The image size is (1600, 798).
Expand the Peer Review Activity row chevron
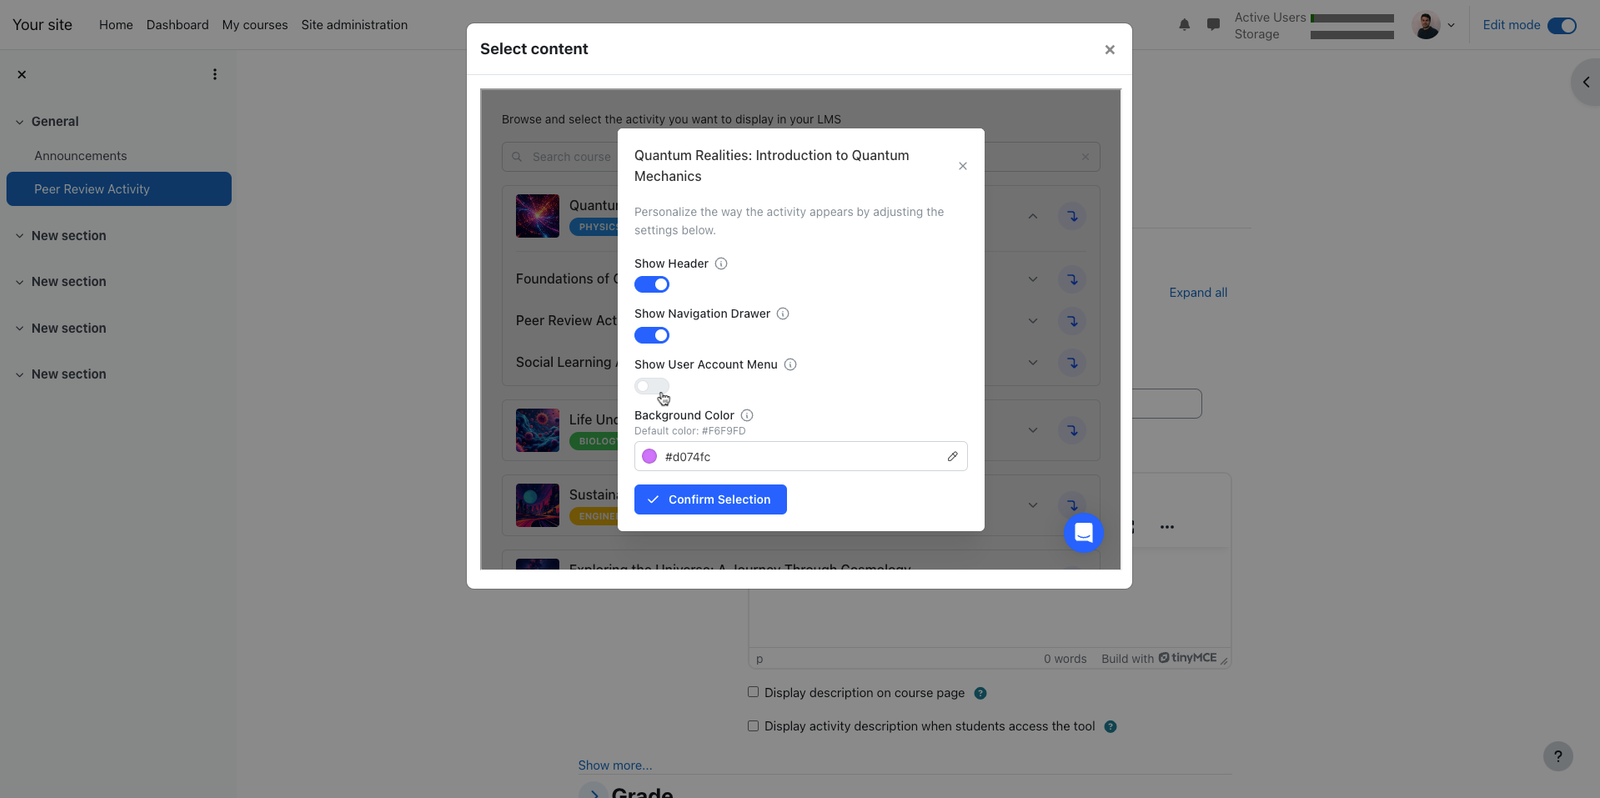(1033, 321)
